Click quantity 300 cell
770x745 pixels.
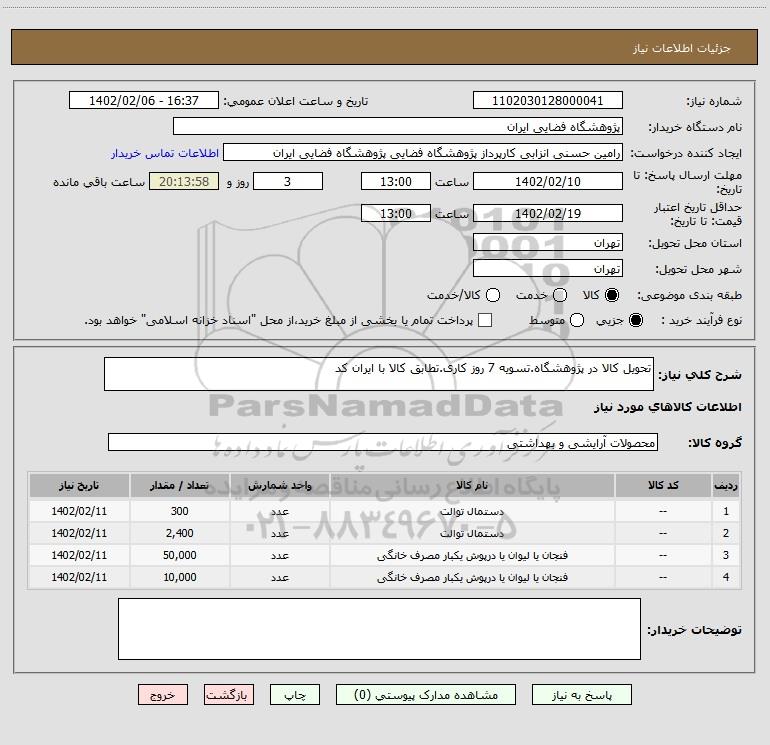pos(179,511)
